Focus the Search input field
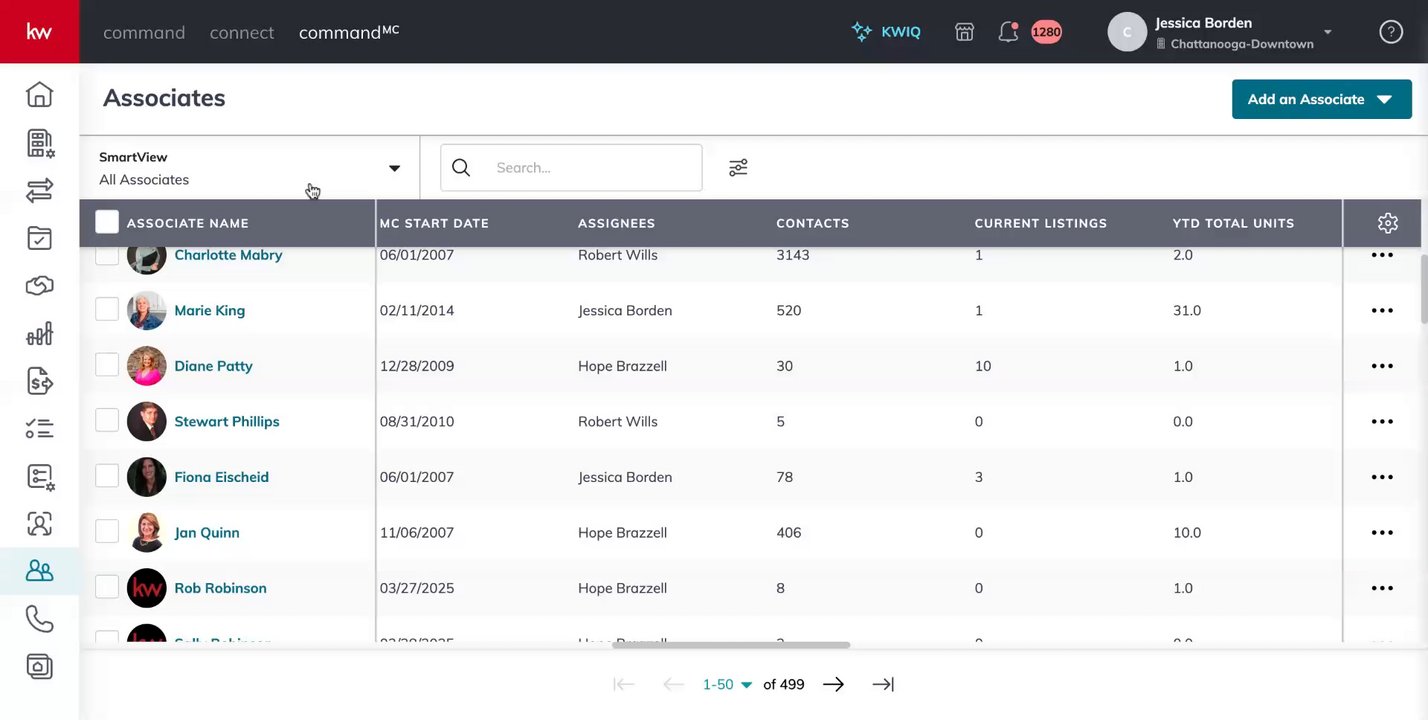This screenshot has width=1428, height=720. coord(571,168)
